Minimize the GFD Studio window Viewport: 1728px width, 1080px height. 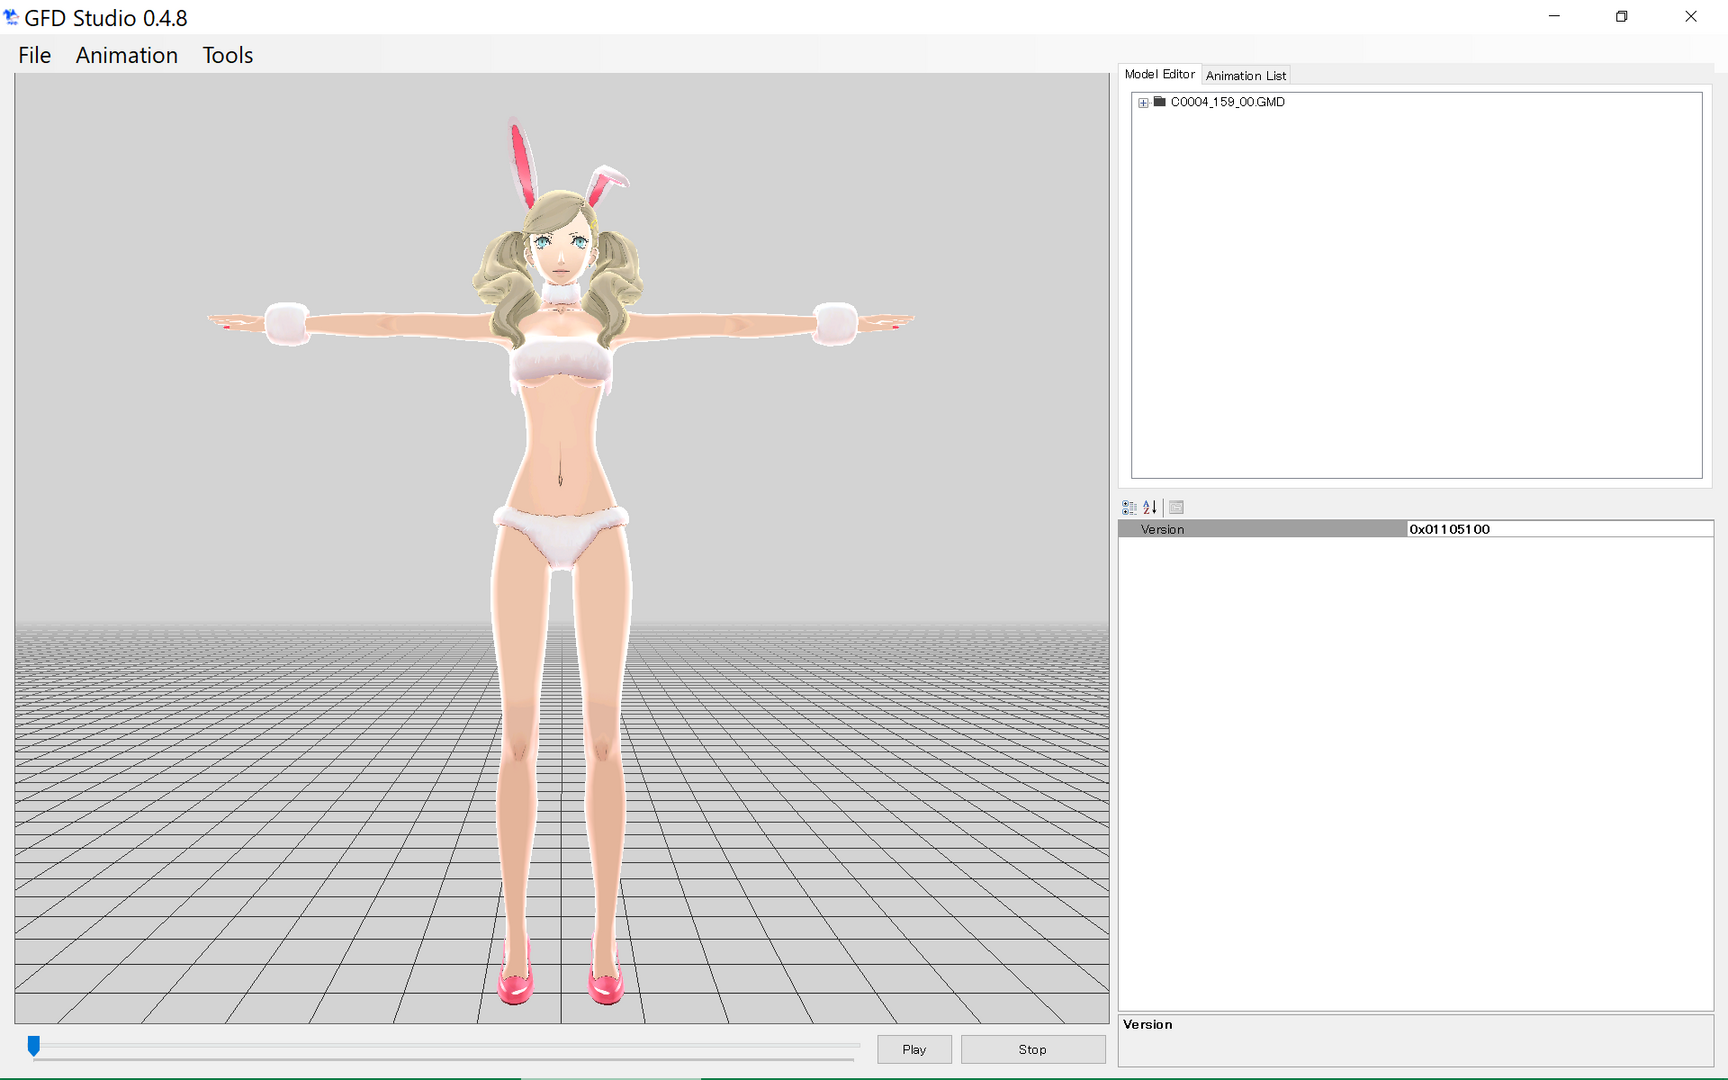click(1554, 17)
